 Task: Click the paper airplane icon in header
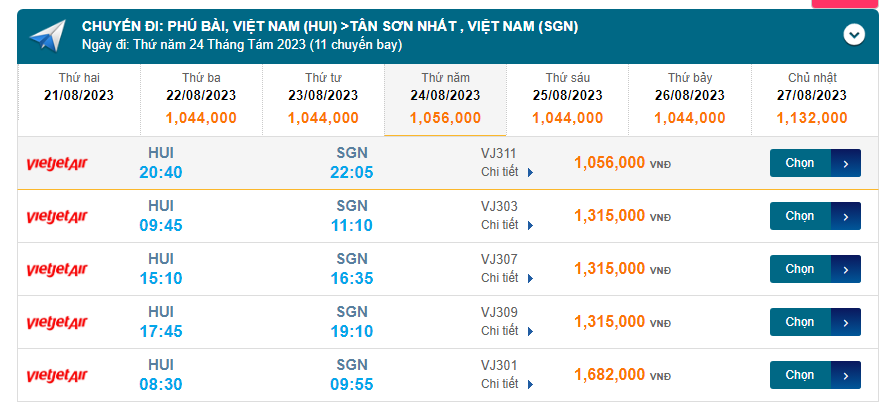pyautogui.click(x=47, y=36)
